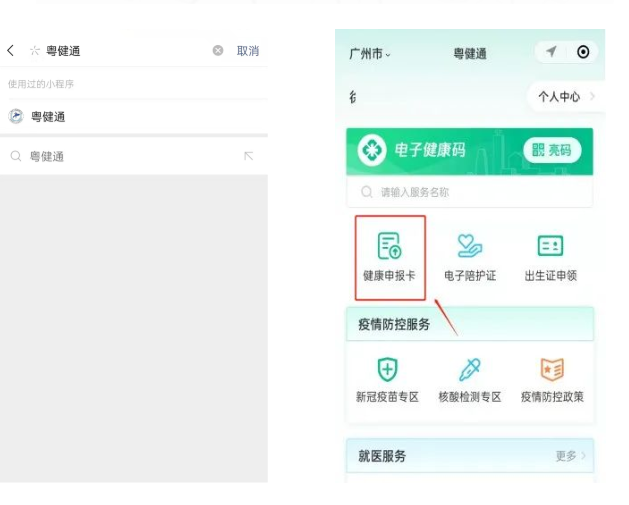The width and height of the screenshot is (629, 505).
Task: Expand 更多 in 就医服务 section
Action: (570, 456)
